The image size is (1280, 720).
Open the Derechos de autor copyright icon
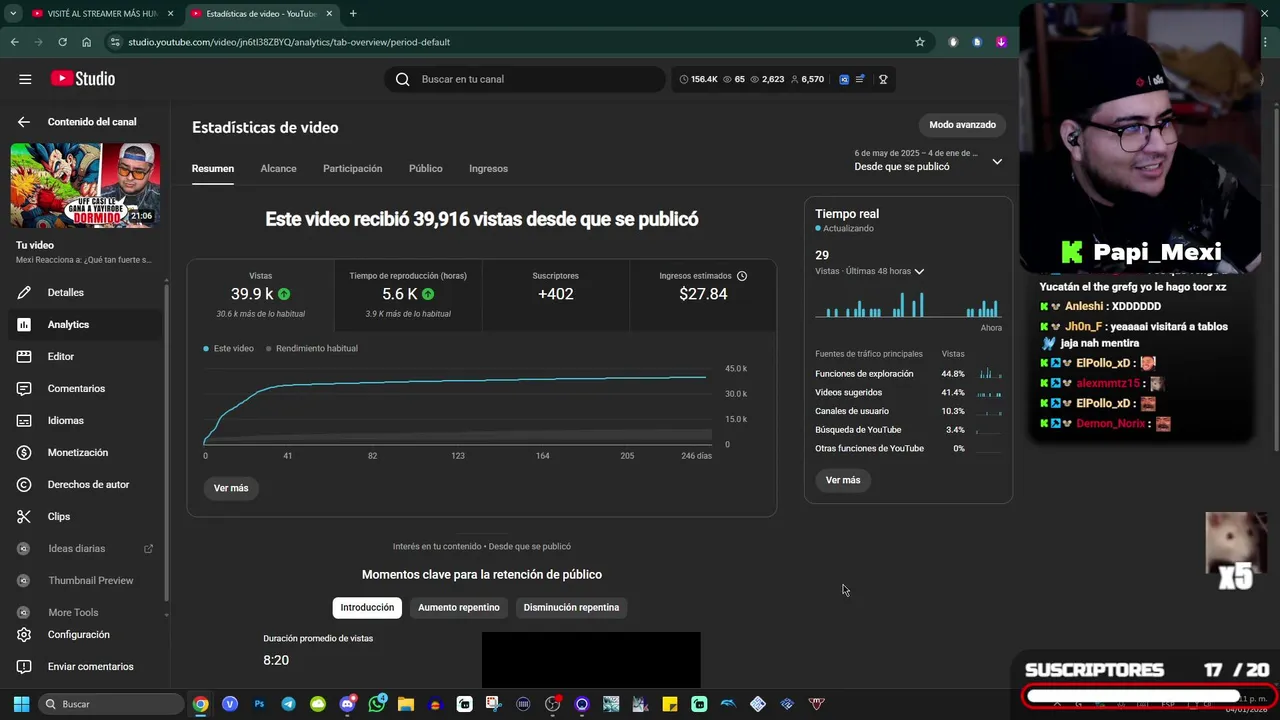click(x=24, y=484)
